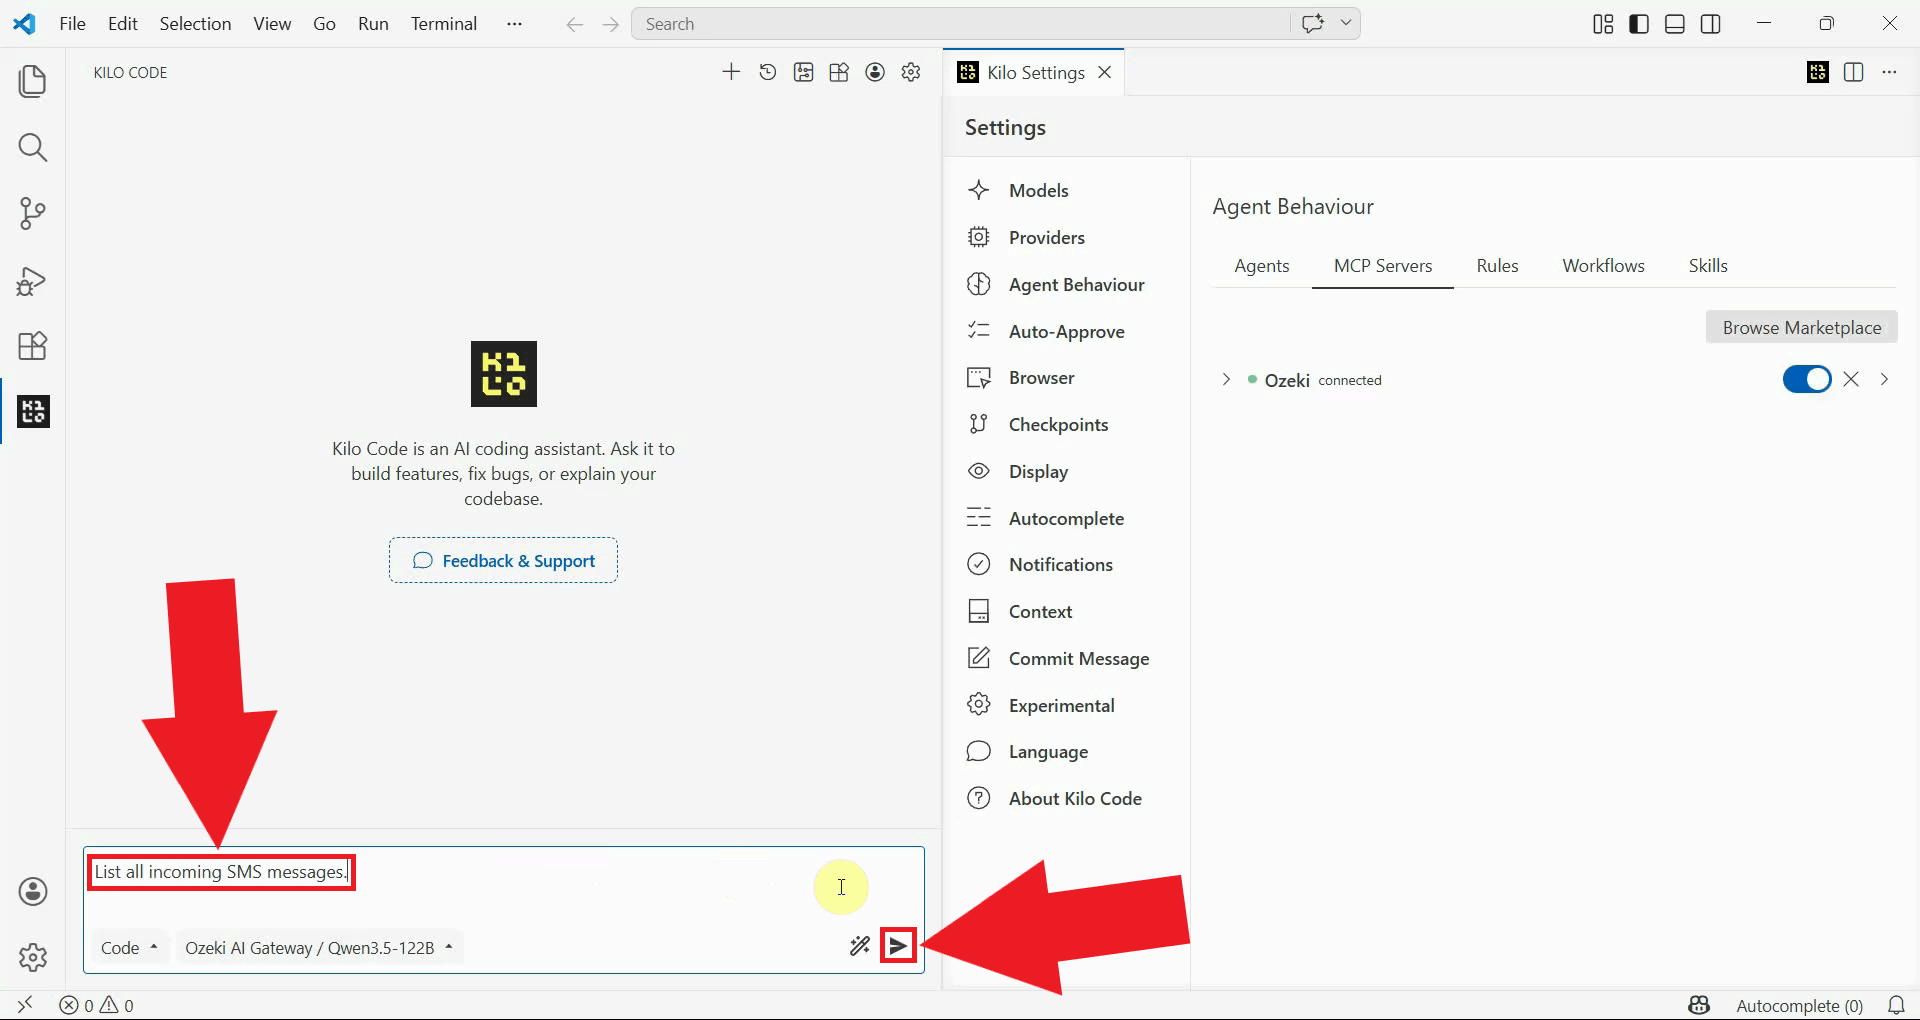The height and width of the screenshot is (1020, 1920).
Task: Send the chat message with the arrow button
Action: [x=898, y=946]
